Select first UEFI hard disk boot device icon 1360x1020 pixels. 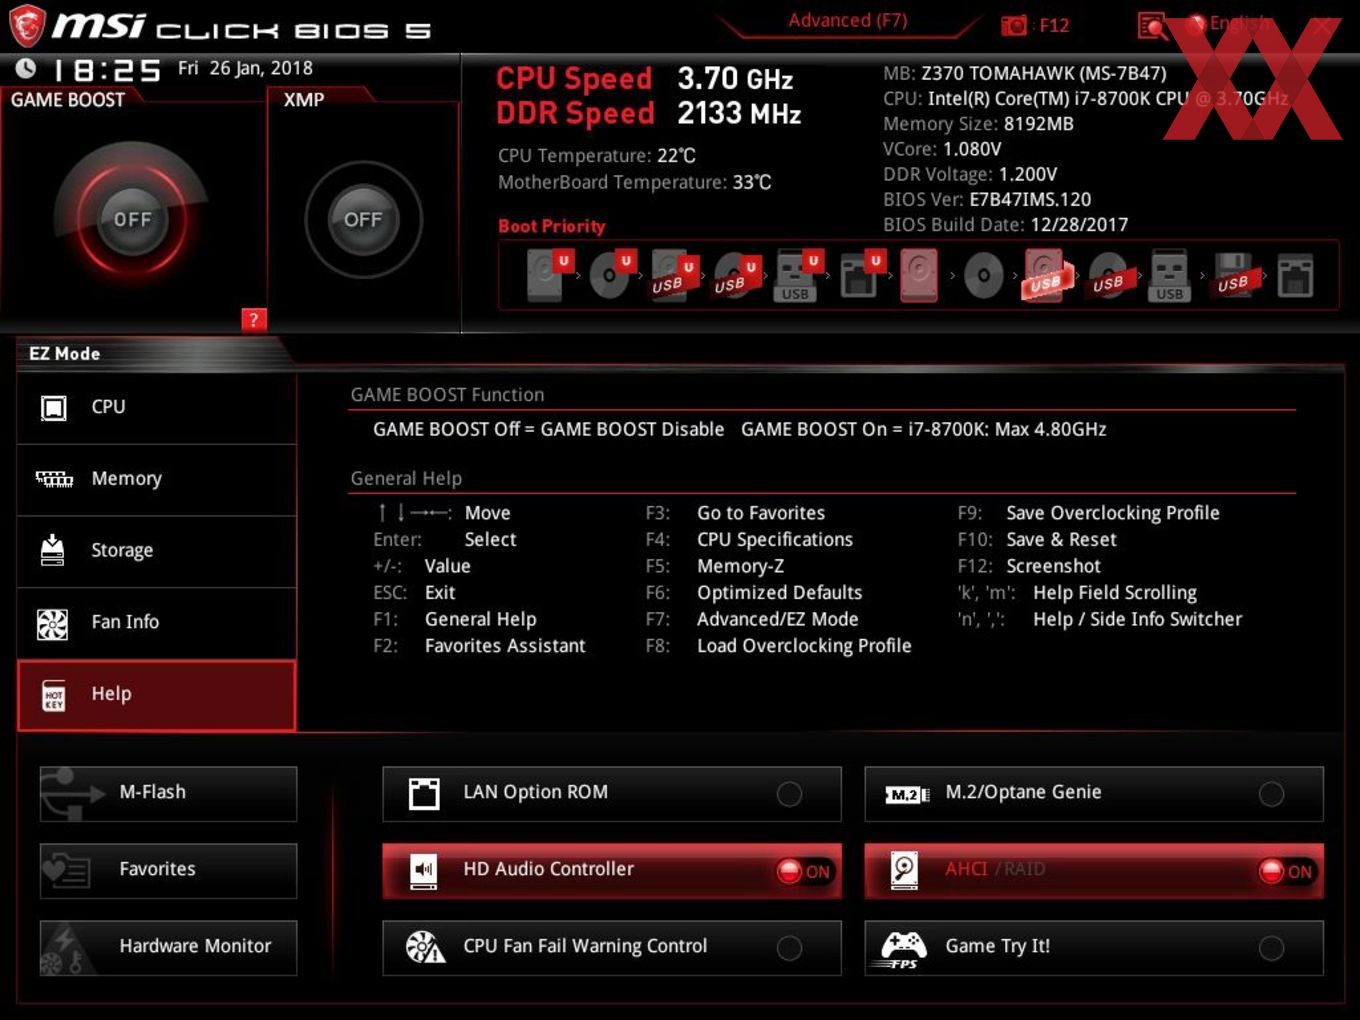[x=547, y=275]
